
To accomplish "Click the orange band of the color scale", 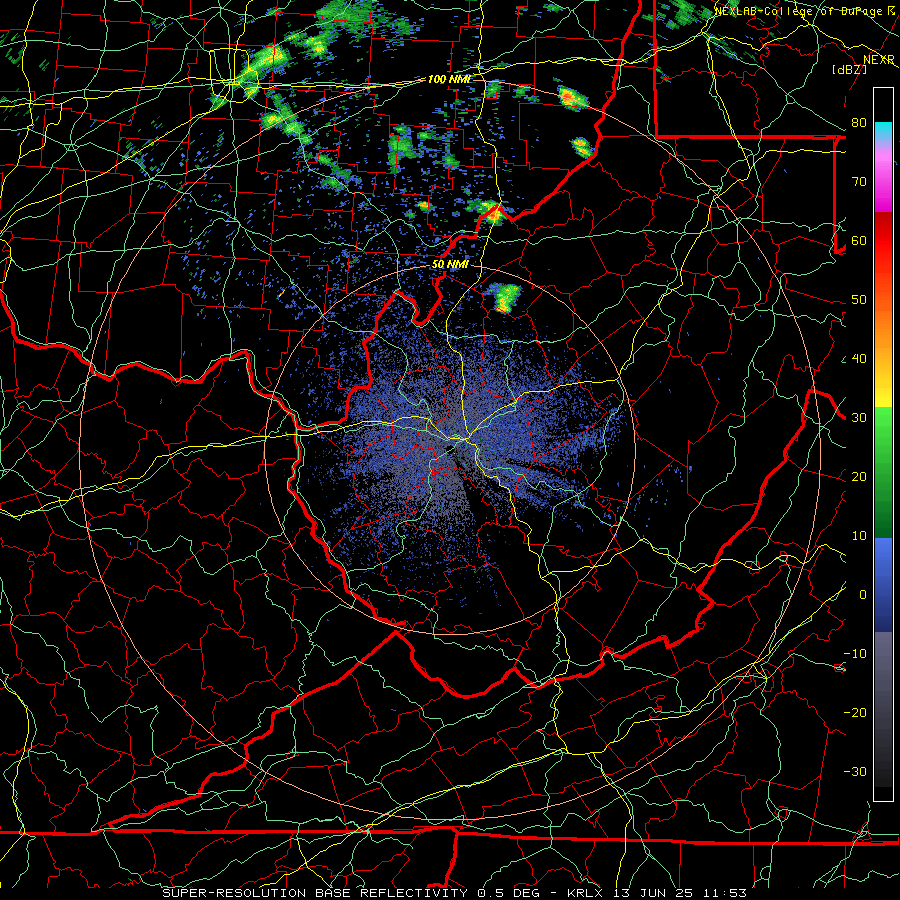I will tap(883, 327).
